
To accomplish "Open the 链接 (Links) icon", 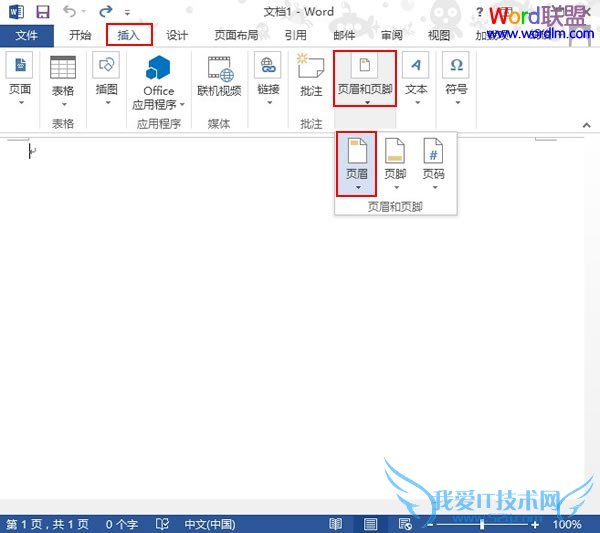I will click(267, 65).
